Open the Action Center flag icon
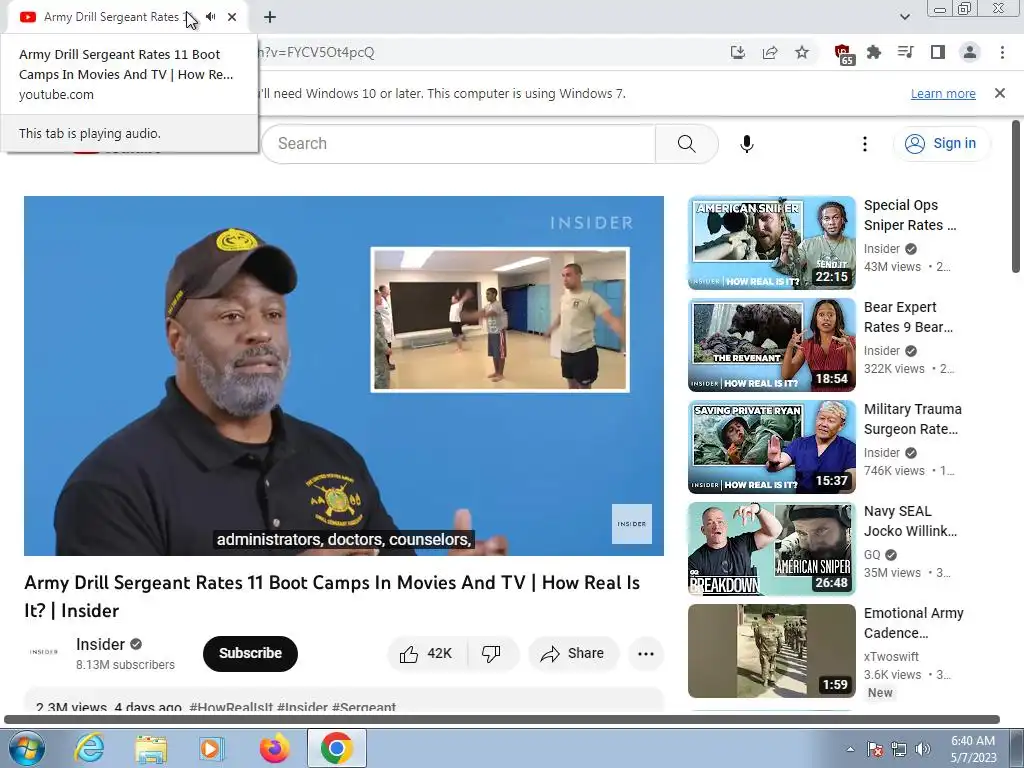Screen dimensions: 1024x768 [x=874, y=749]
